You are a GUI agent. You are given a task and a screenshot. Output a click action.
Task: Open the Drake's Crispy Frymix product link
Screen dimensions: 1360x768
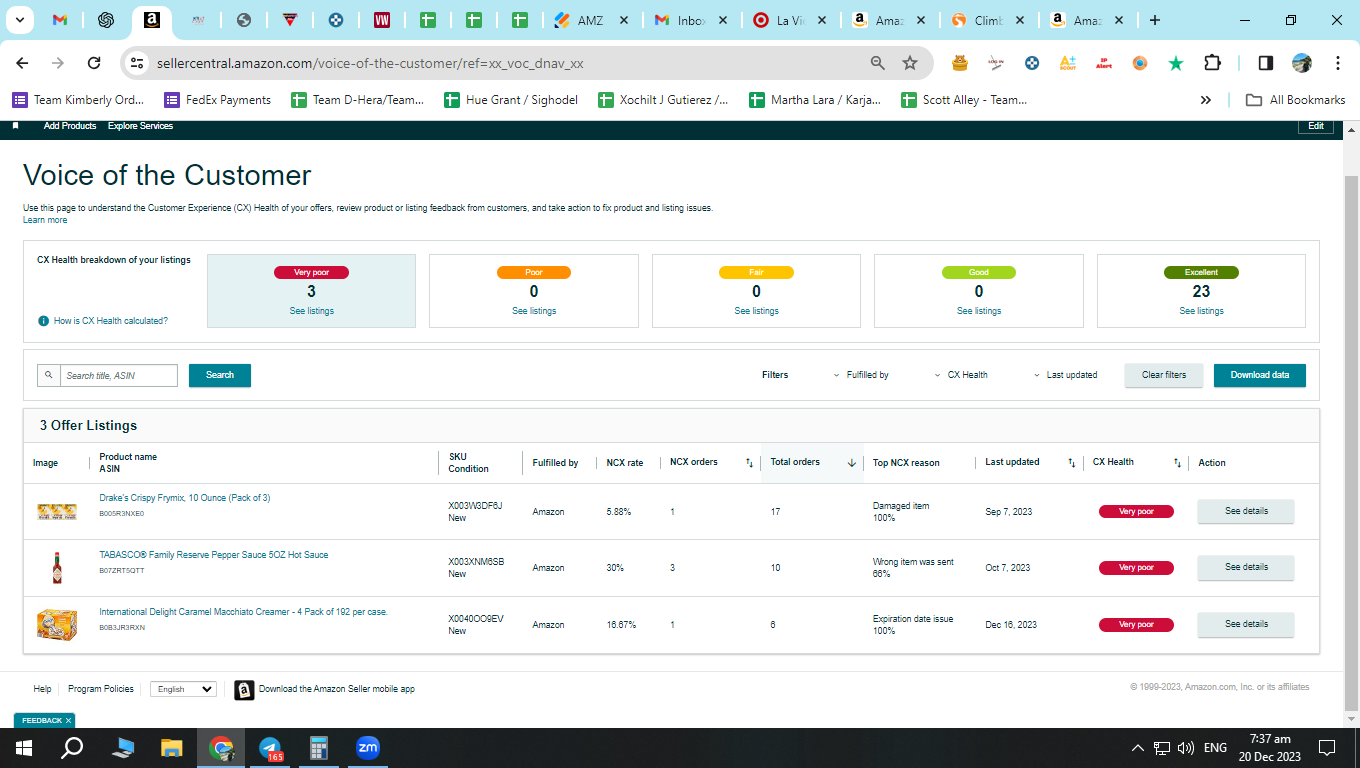pyautogui.click(x=185, y=498)
